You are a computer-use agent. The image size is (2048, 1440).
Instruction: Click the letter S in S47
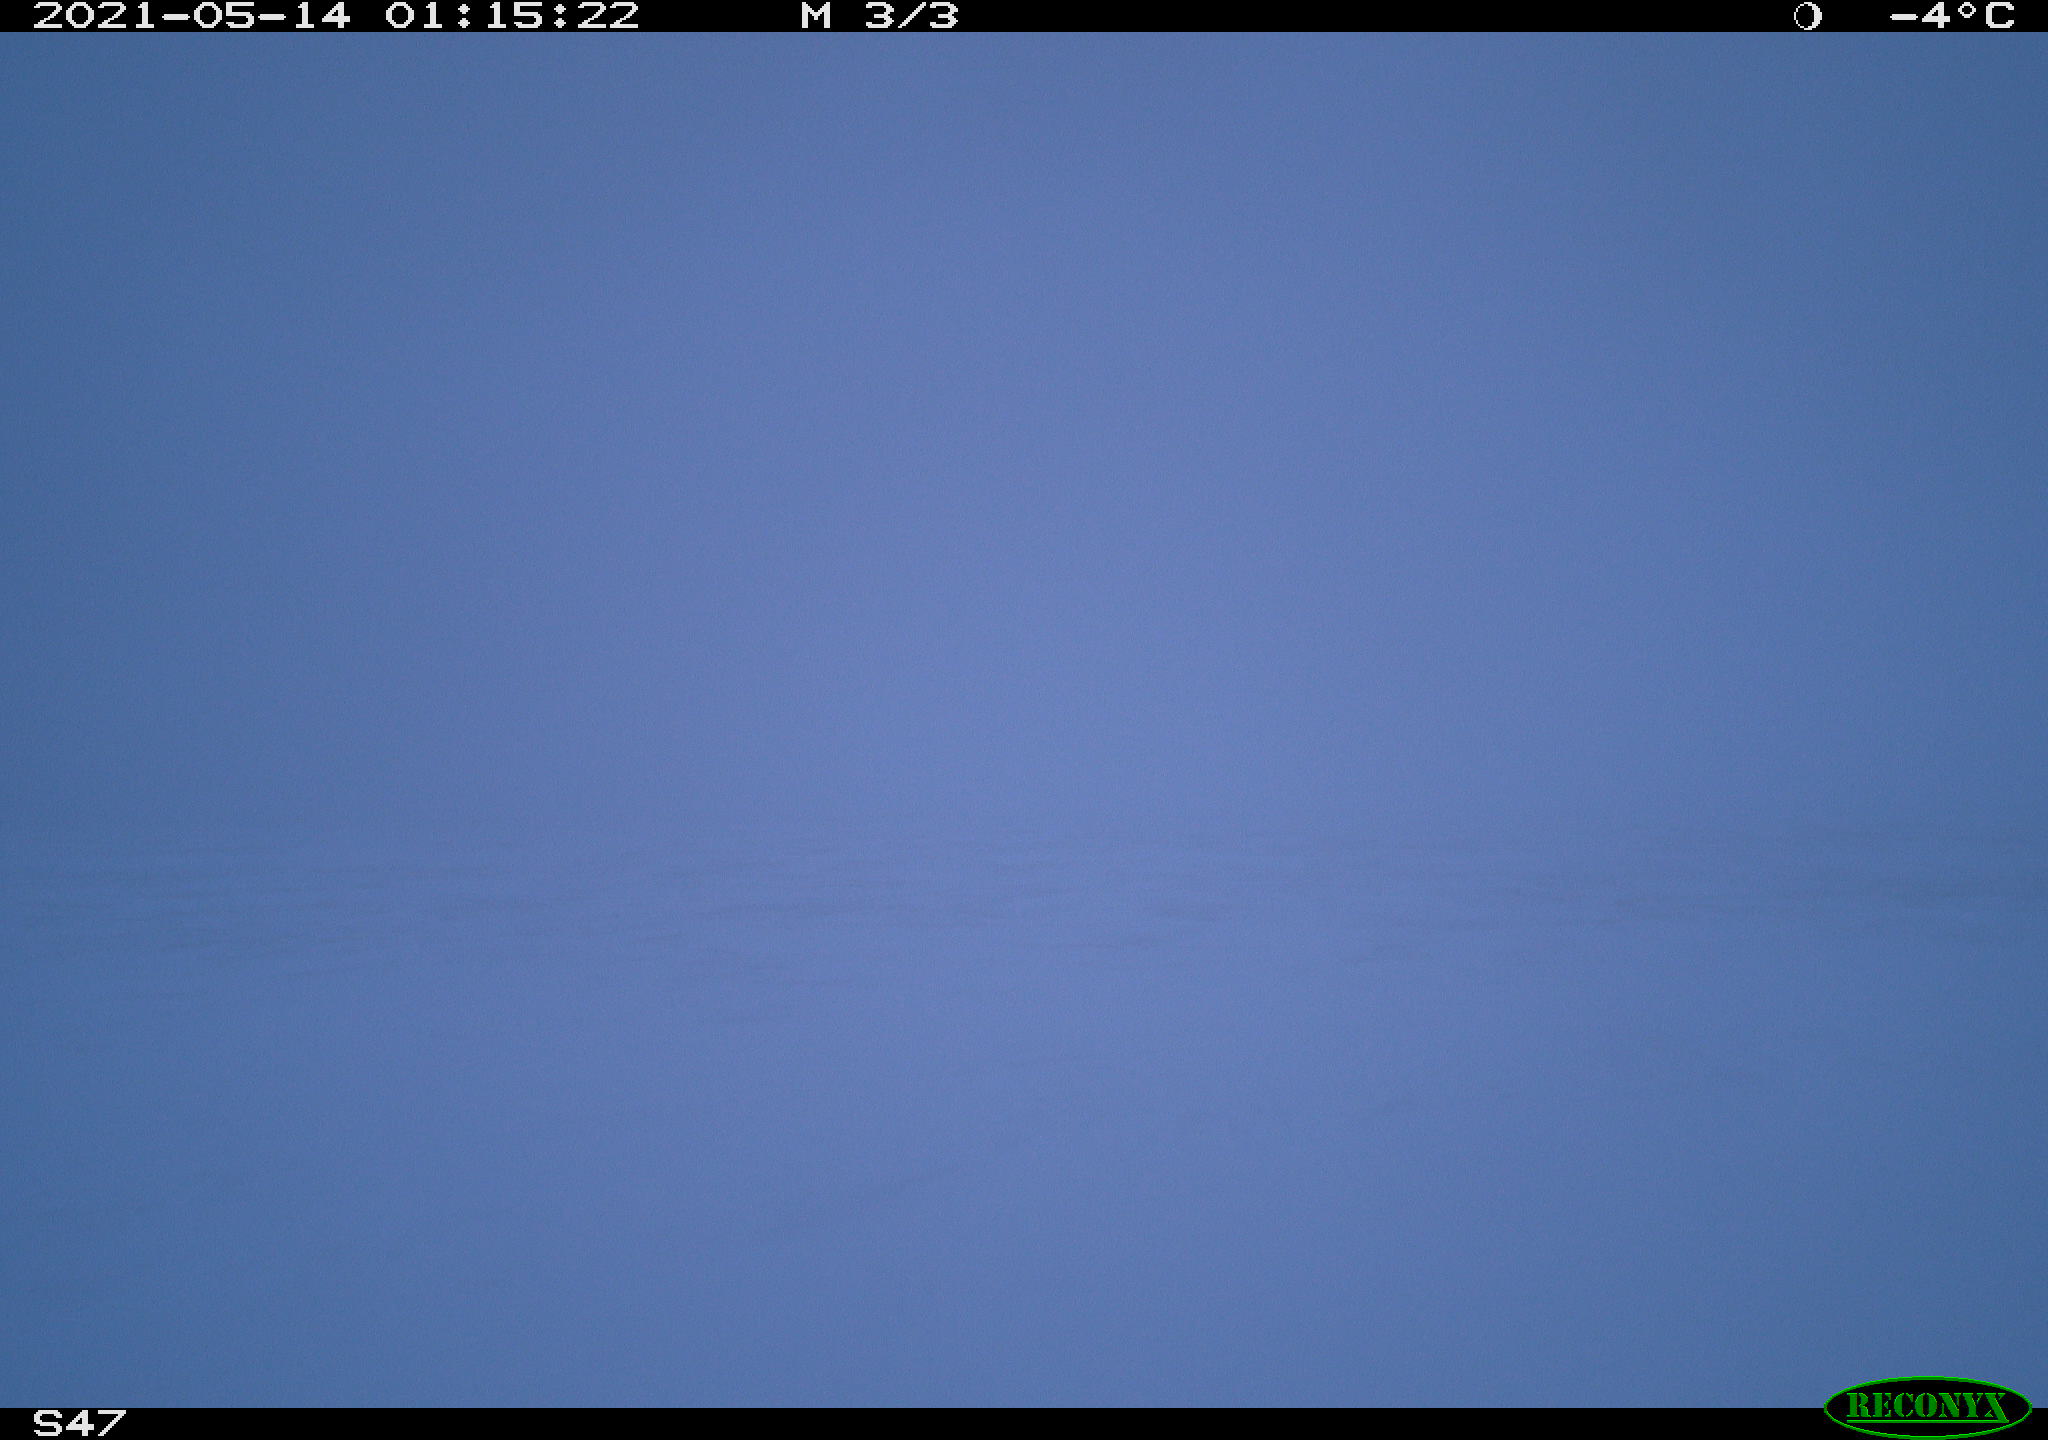[x=48, y=1423]
